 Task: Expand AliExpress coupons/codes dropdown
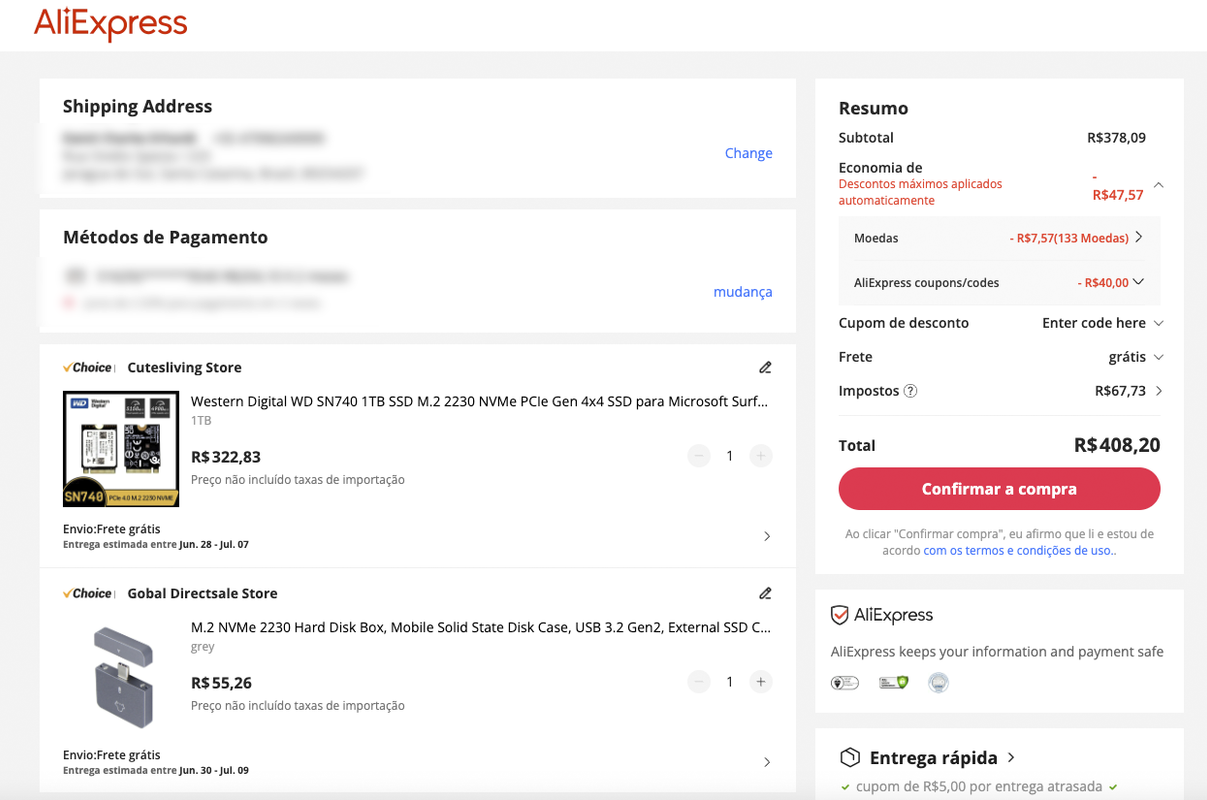tap(1138, 283)
